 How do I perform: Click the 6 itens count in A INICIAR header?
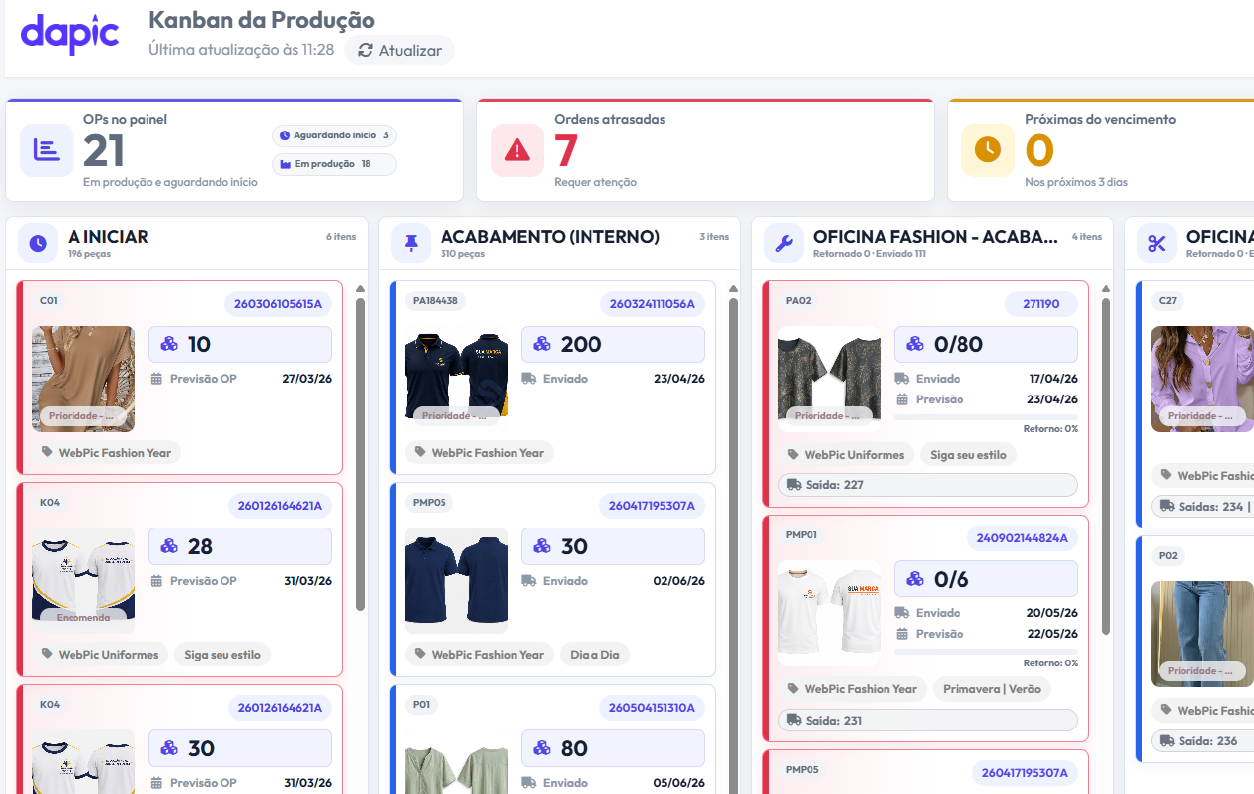point(341,237)
